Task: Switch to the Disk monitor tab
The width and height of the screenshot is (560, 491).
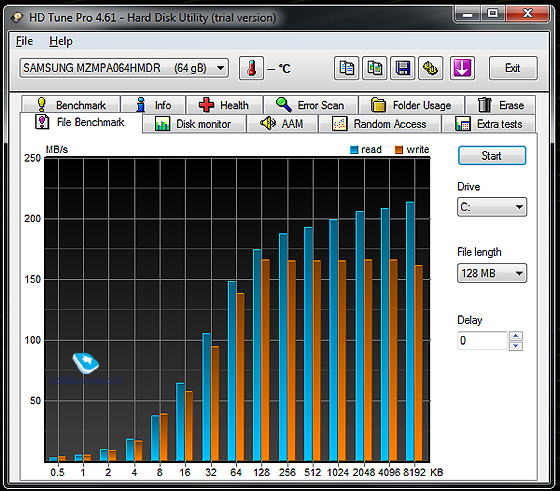Action: tap(194, 124)
